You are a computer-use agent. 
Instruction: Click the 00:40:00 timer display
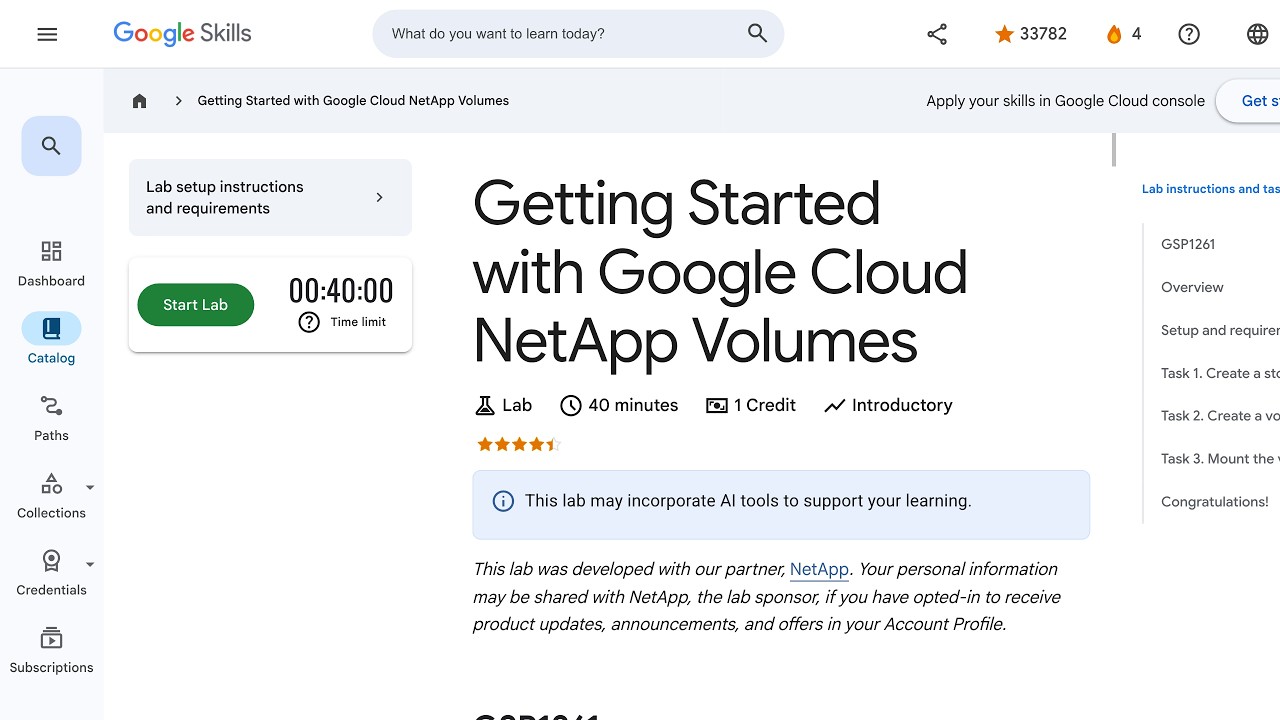341,291
